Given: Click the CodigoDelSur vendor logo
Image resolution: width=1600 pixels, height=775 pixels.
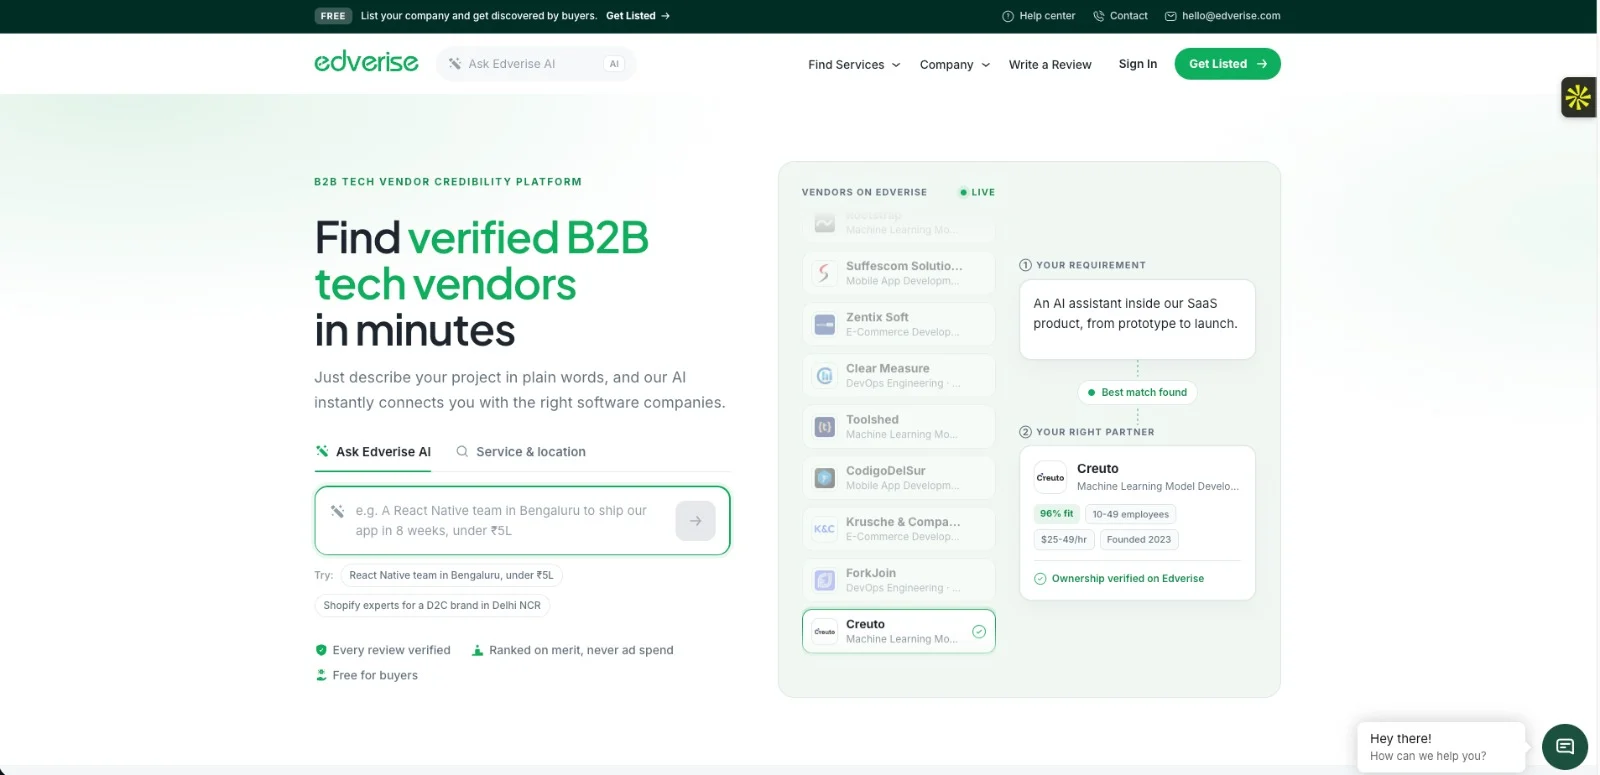Looking at the screenshot, I should (x=824, y=478).
